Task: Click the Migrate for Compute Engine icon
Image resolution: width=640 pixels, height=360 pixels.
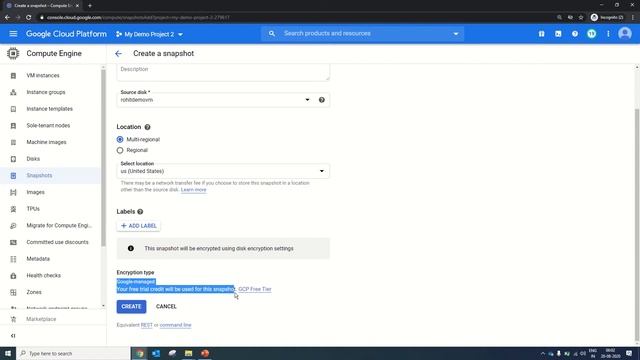Action: pyautogui.click(x=13, y=226)
